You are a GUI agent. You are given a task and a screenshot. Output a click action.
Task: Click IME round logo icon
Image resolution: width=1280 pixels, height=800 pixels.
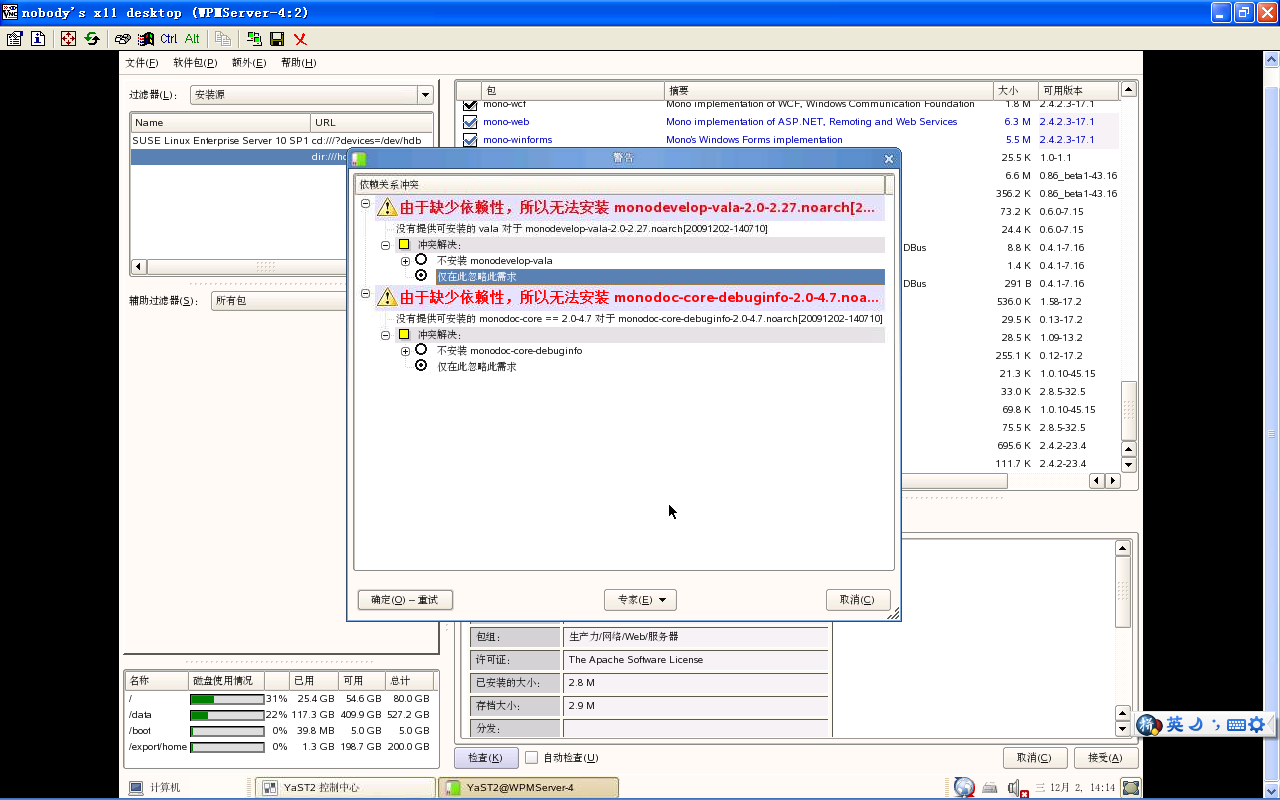tap(1149, 724)
